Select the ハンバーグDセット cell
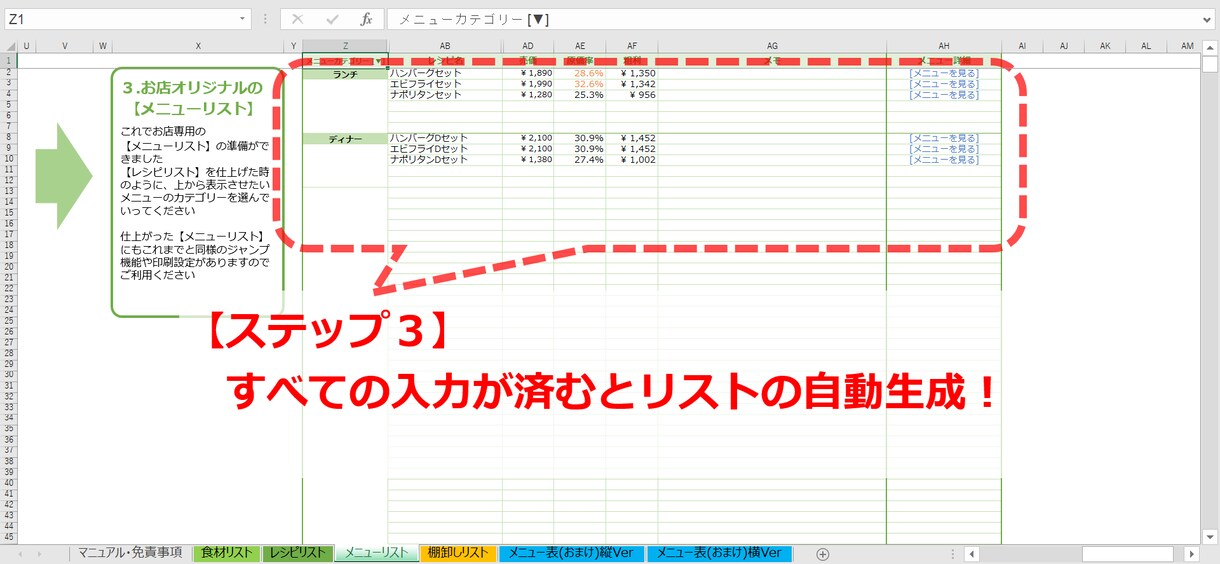This screenshot has height=564, width=1220. (x=445, y=138)
